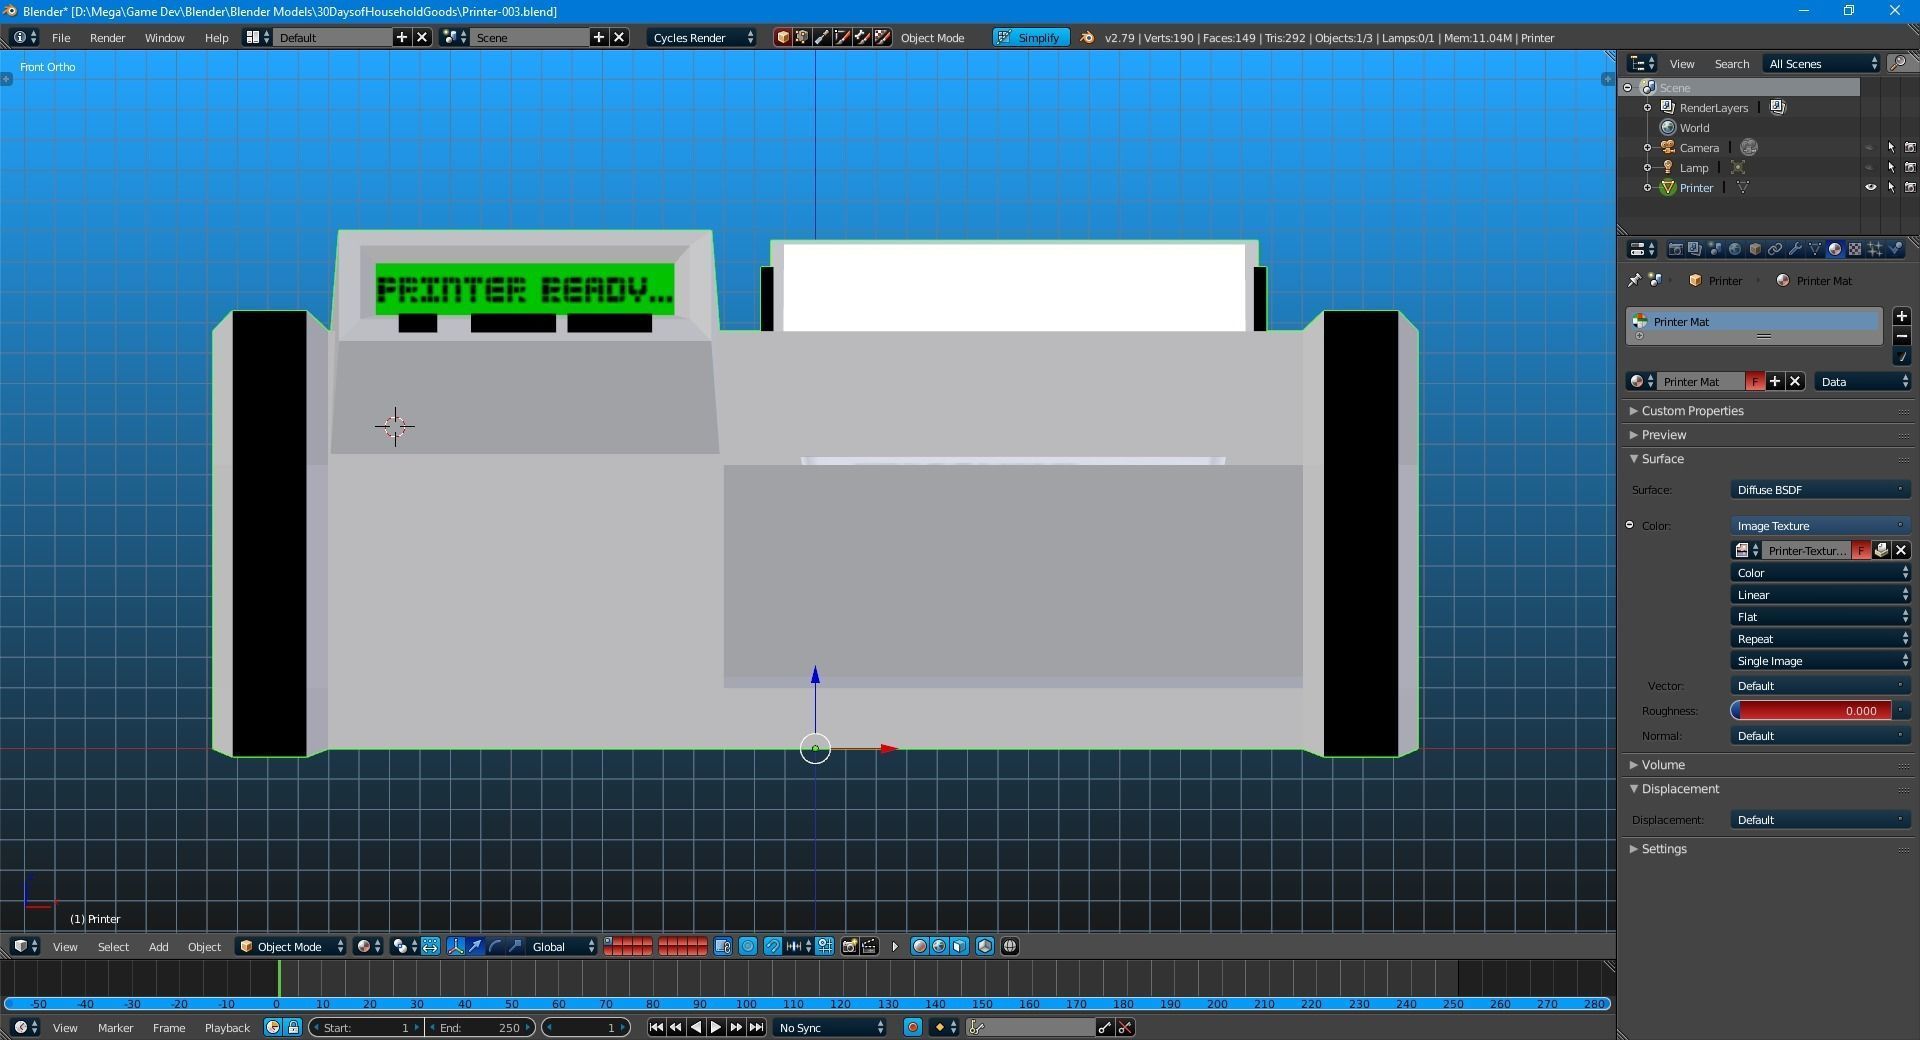Select the Material properties tab (sphere icon)
This screenshot has width=1920, height=1040.
(1835, 249)
